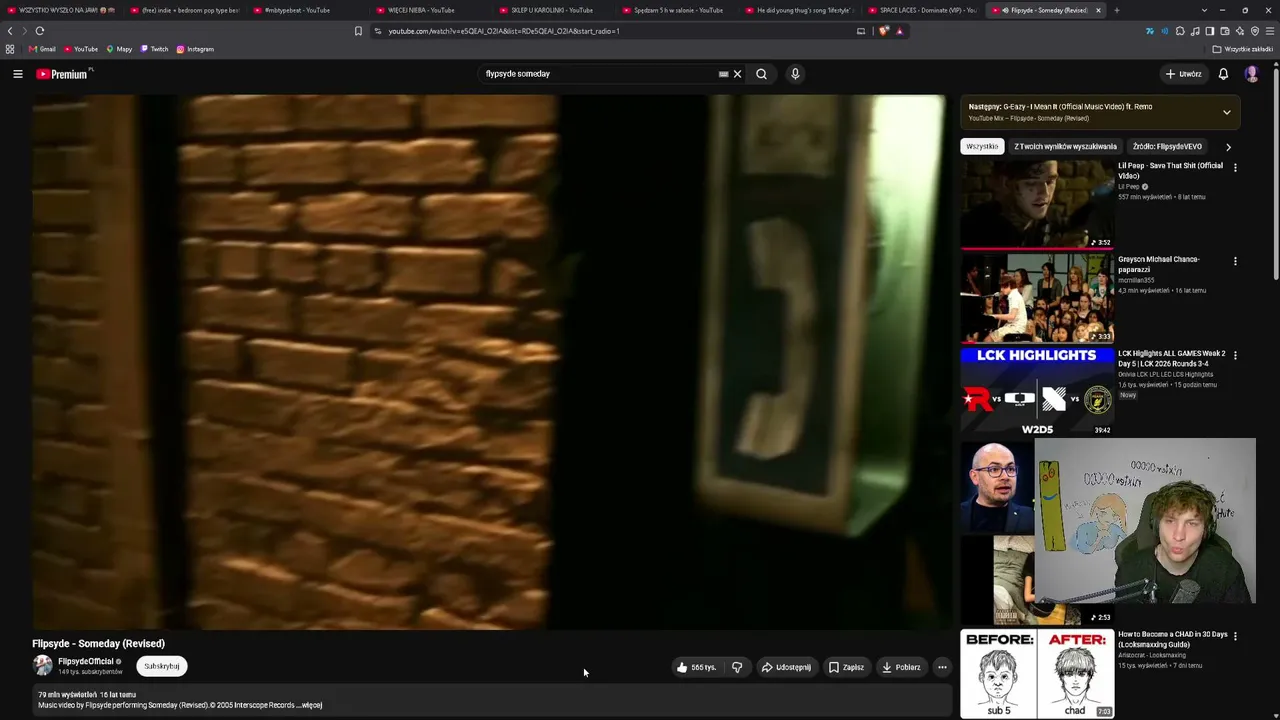Viewport: 1280px width, 720px height.
Task: Open Brave Shields icon in address bar
Action: pos(884,31)
